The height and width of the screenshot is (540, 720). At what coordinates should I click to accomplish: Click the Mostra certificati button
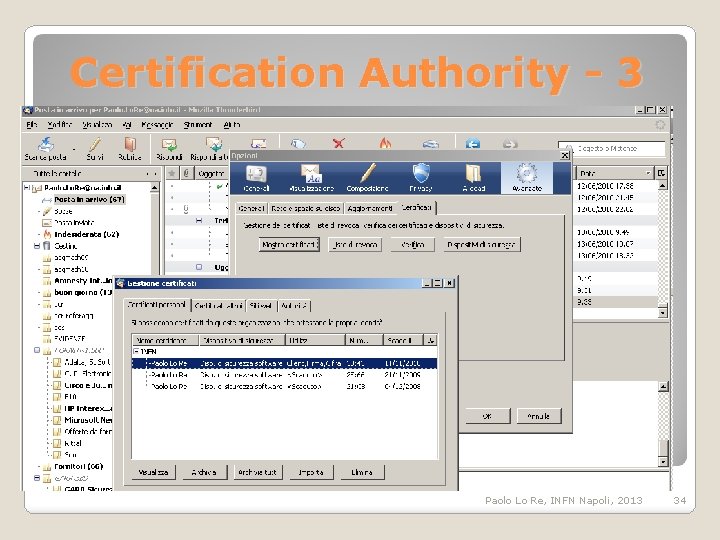click(x=289, y=244)
